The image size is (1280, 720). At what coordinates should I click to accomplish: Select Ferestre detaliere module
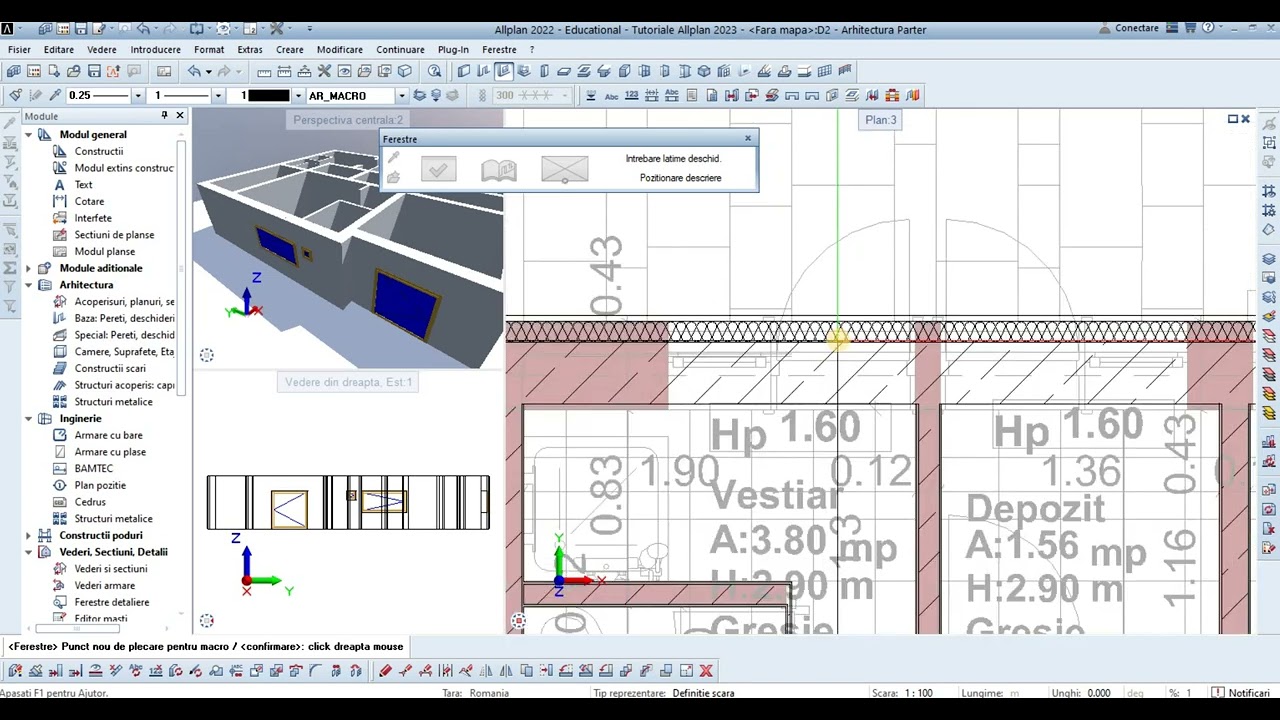point(111,602)
